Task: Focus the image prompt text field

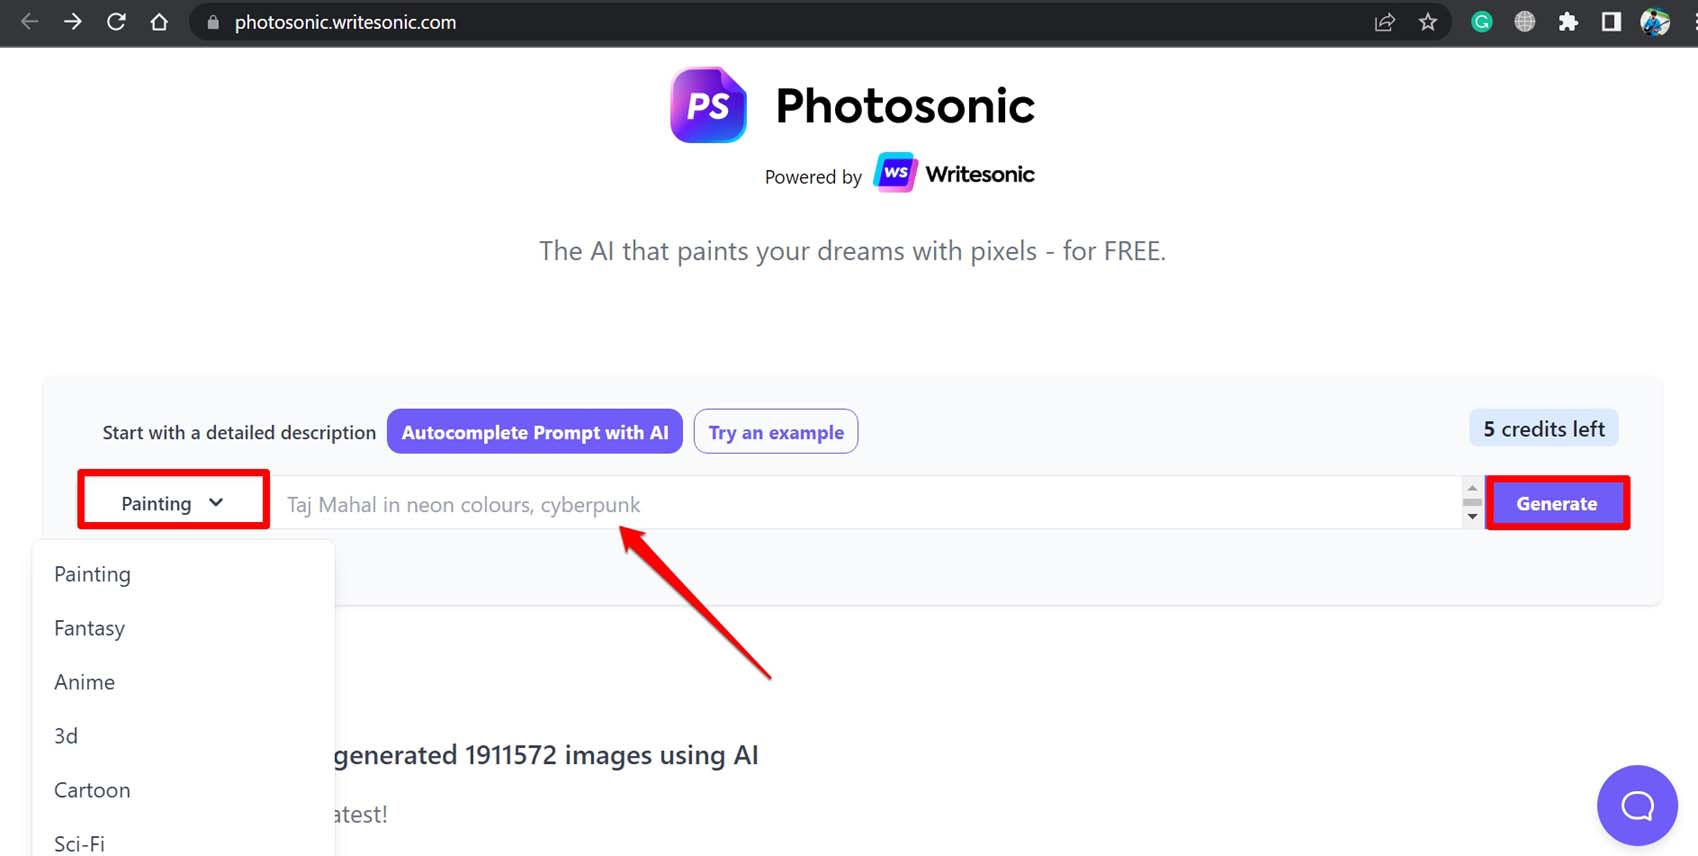Action: click(x=866, y=504)
